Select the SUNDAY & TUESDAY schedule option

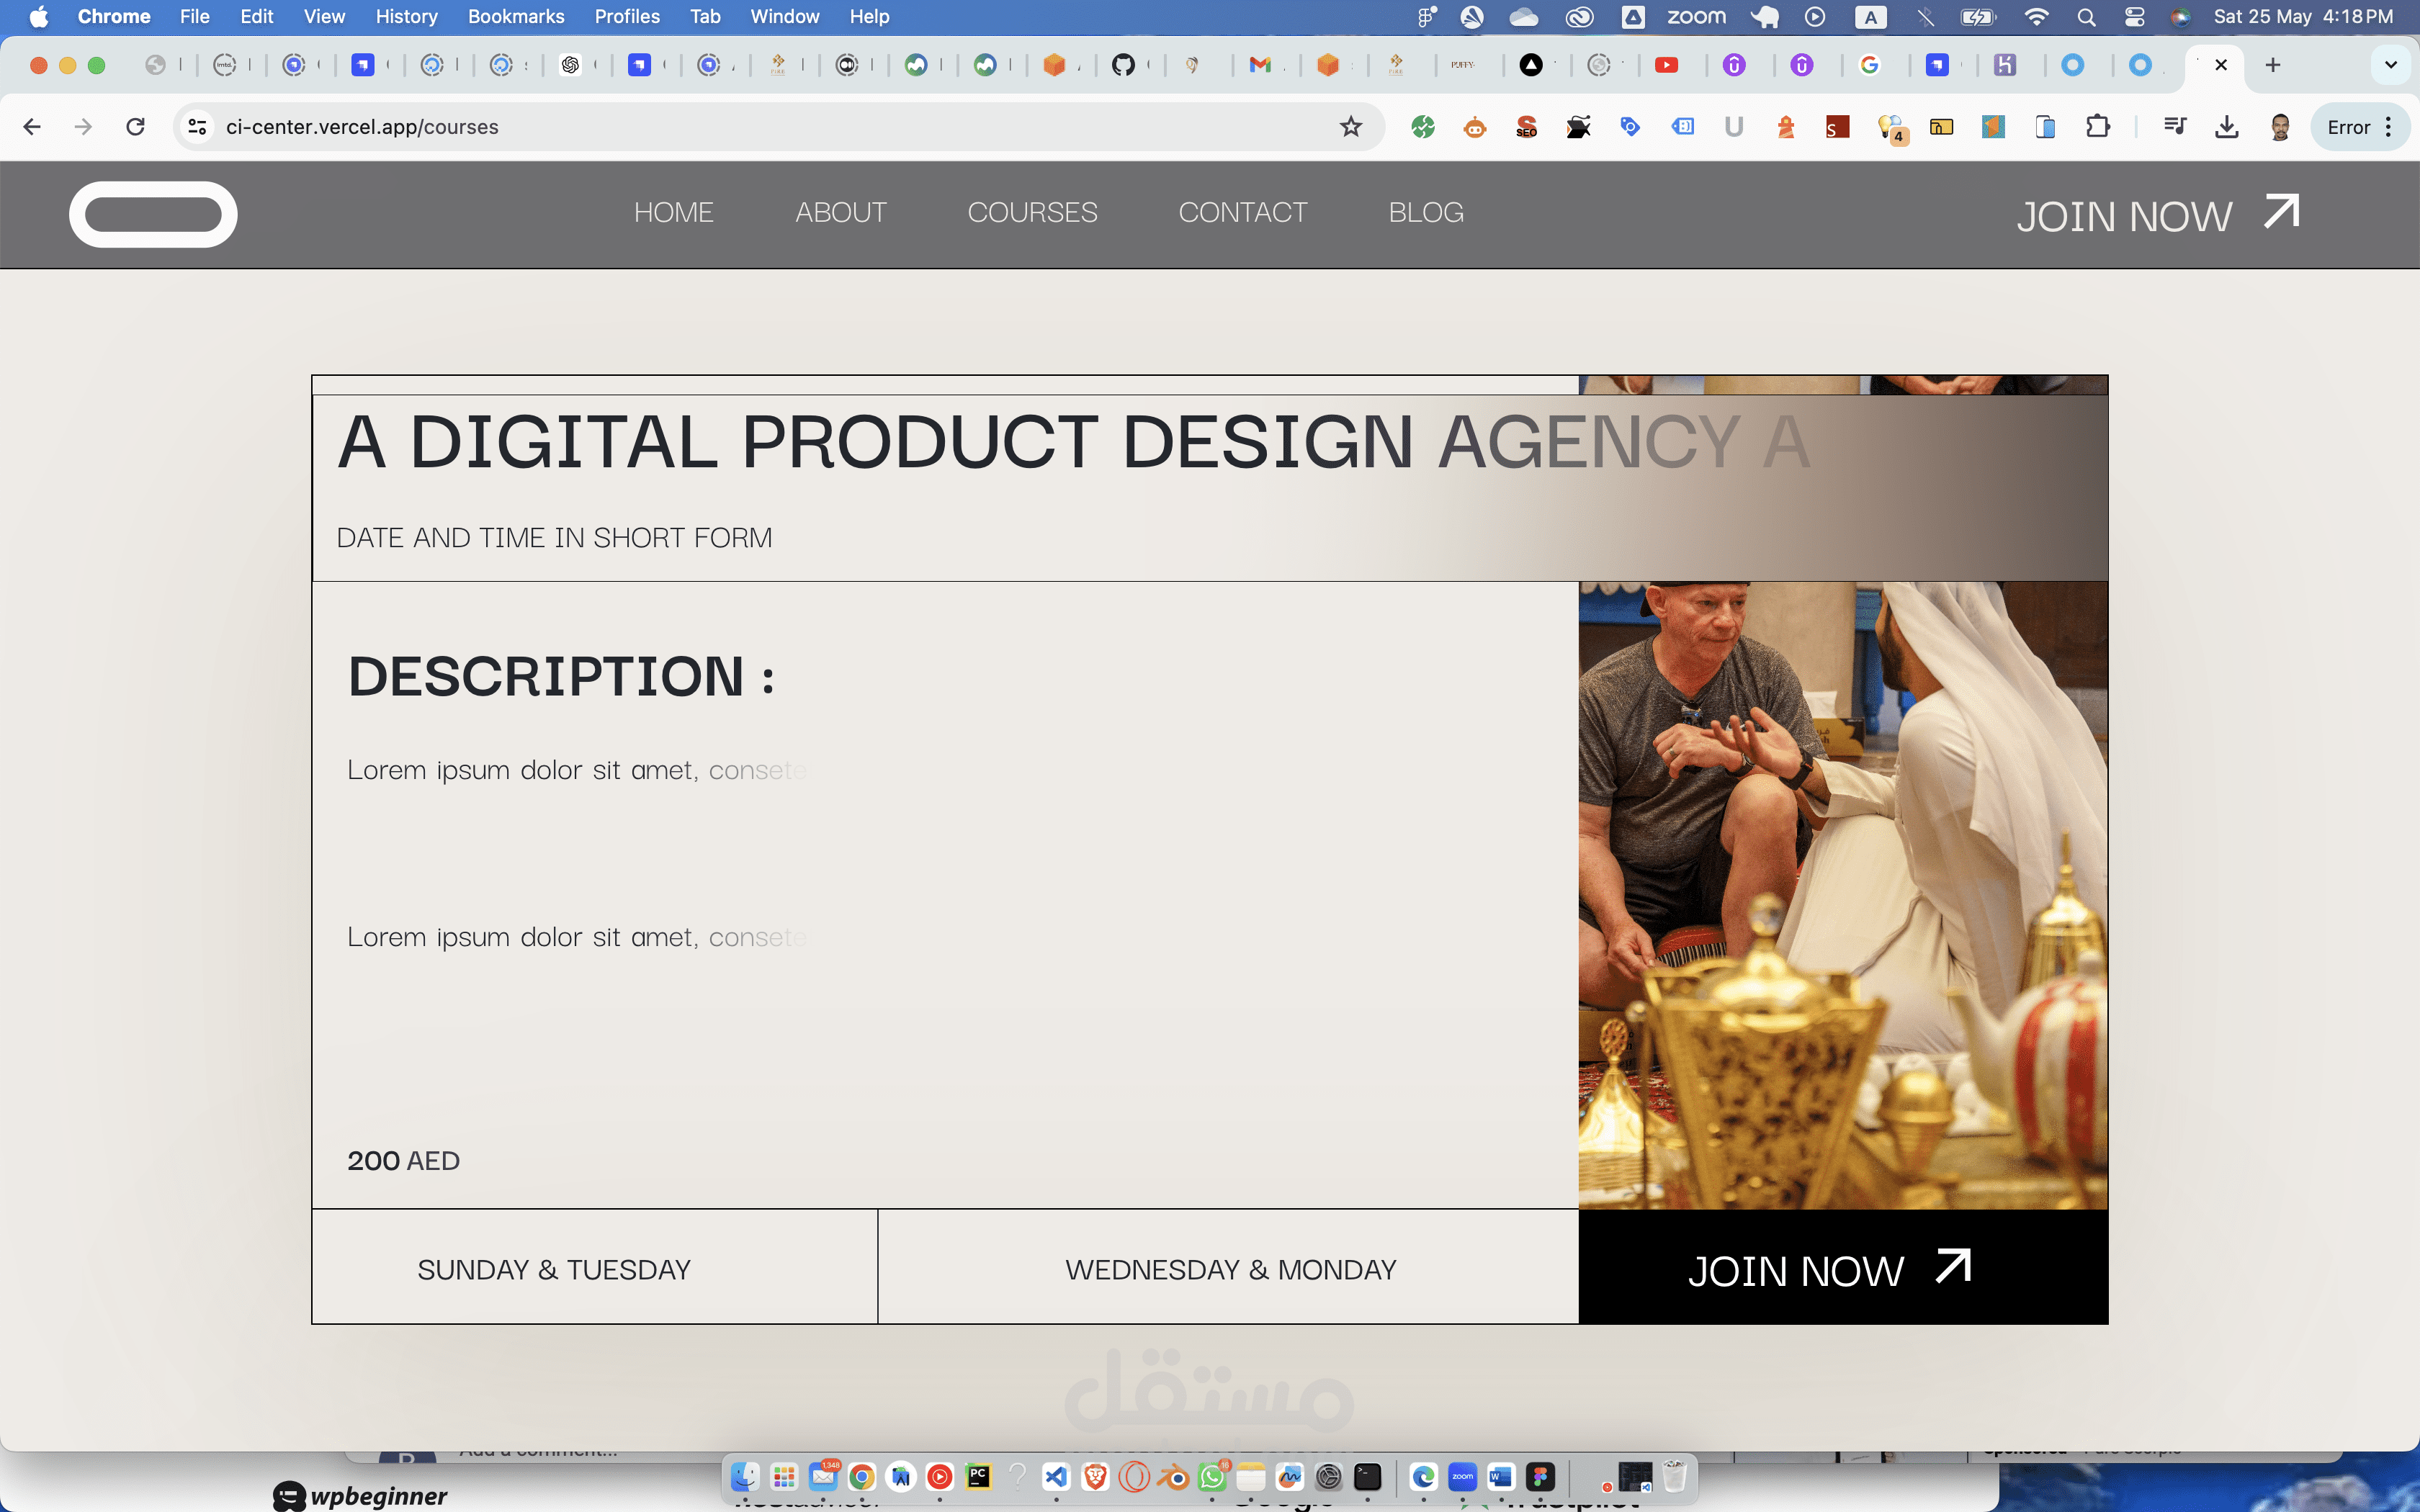554,1269
